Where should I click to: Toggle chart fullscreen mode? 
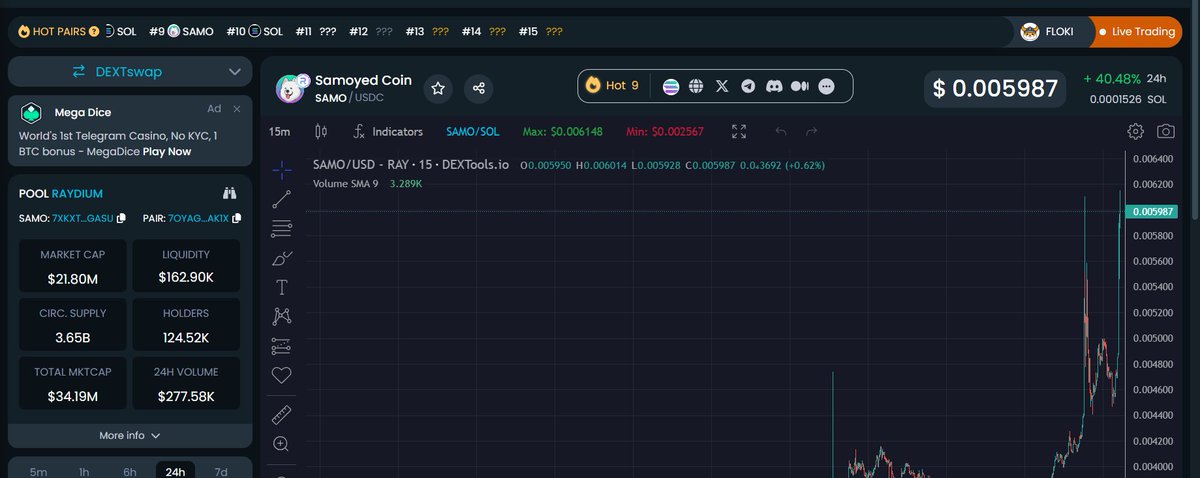[739, 131]
